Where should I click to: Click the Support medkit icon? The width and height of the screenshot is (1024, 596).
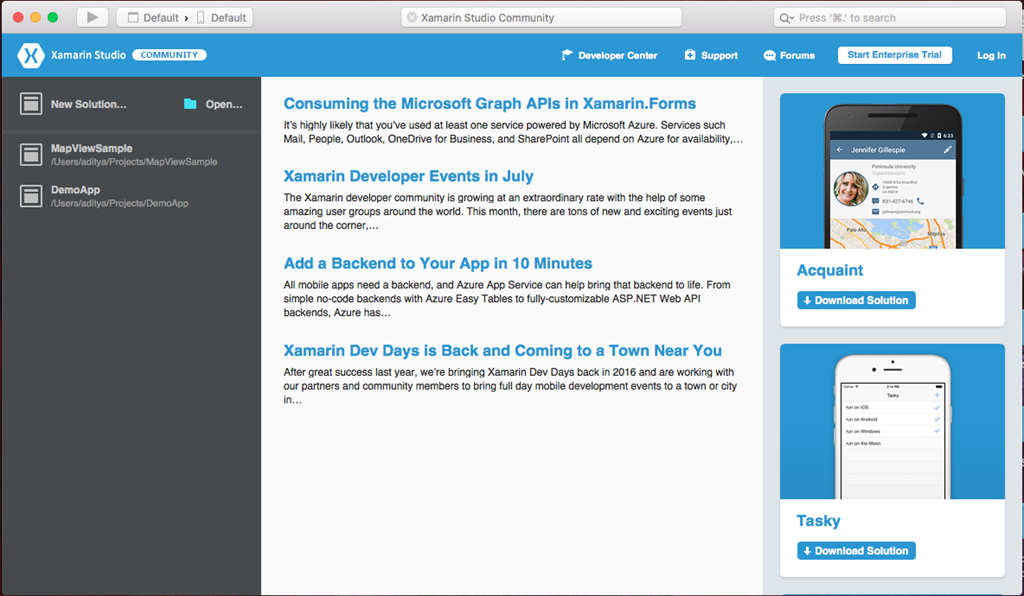690,55
